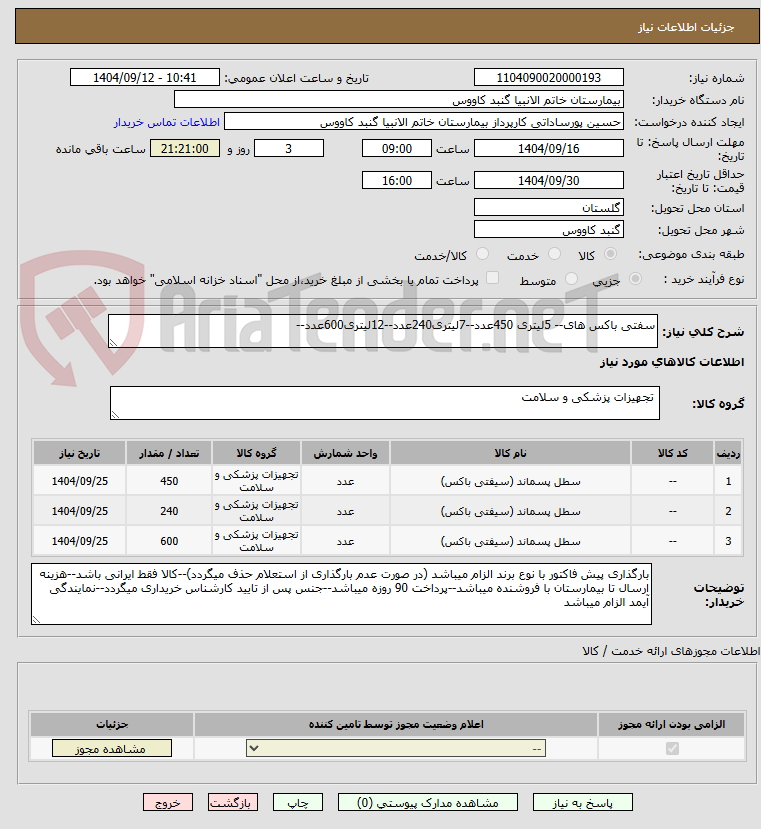Click the واحد شمارش column header
Image resolution: width=761 pixels, height=829 pixels.
point(345,453)
